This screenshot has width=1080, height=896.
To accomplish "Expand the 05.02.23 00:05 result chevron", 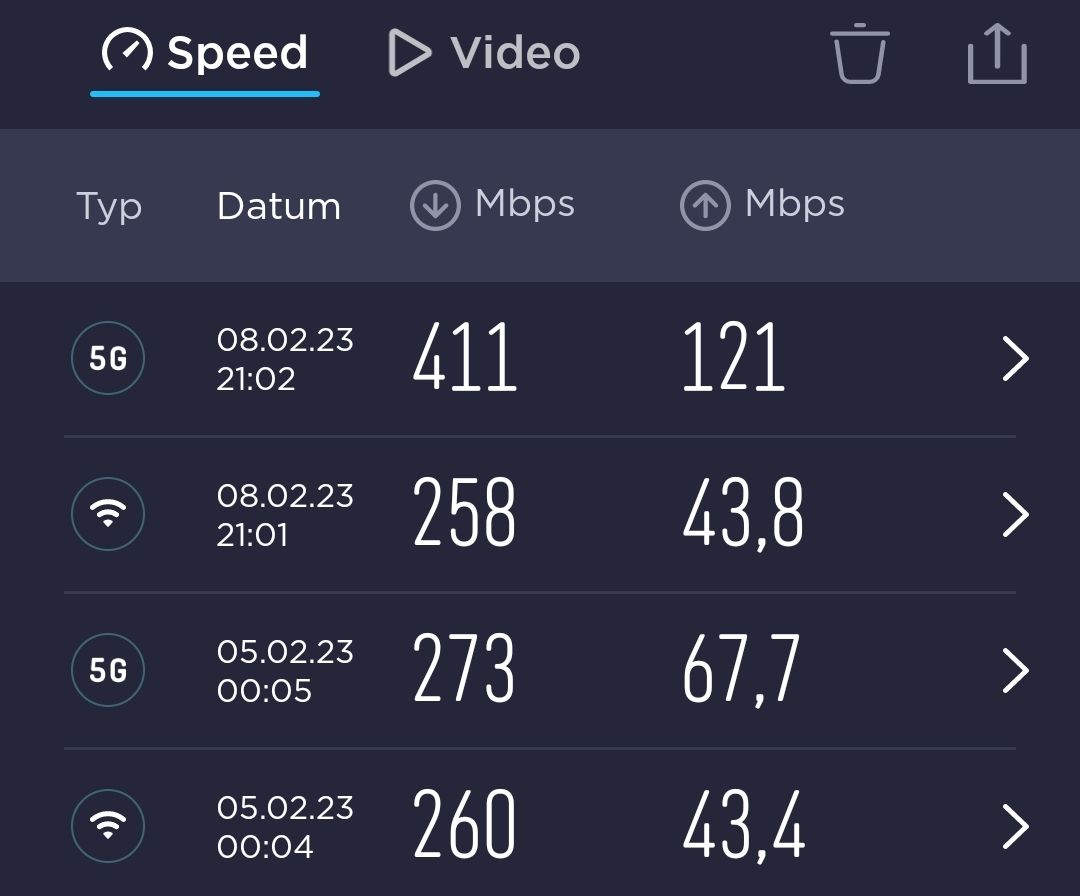I will (x=1015, y=671).
